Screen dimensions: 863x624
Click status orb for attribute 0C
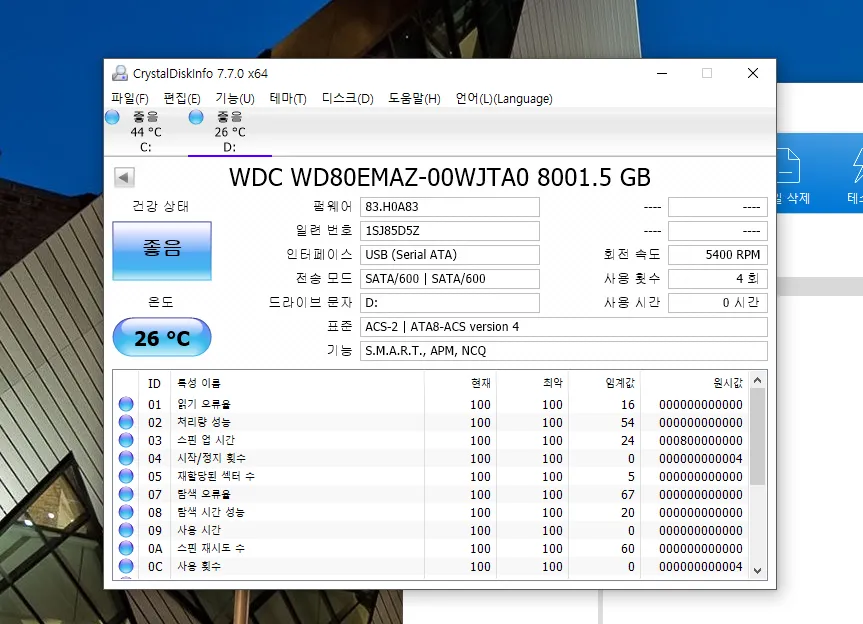[126, 566]
